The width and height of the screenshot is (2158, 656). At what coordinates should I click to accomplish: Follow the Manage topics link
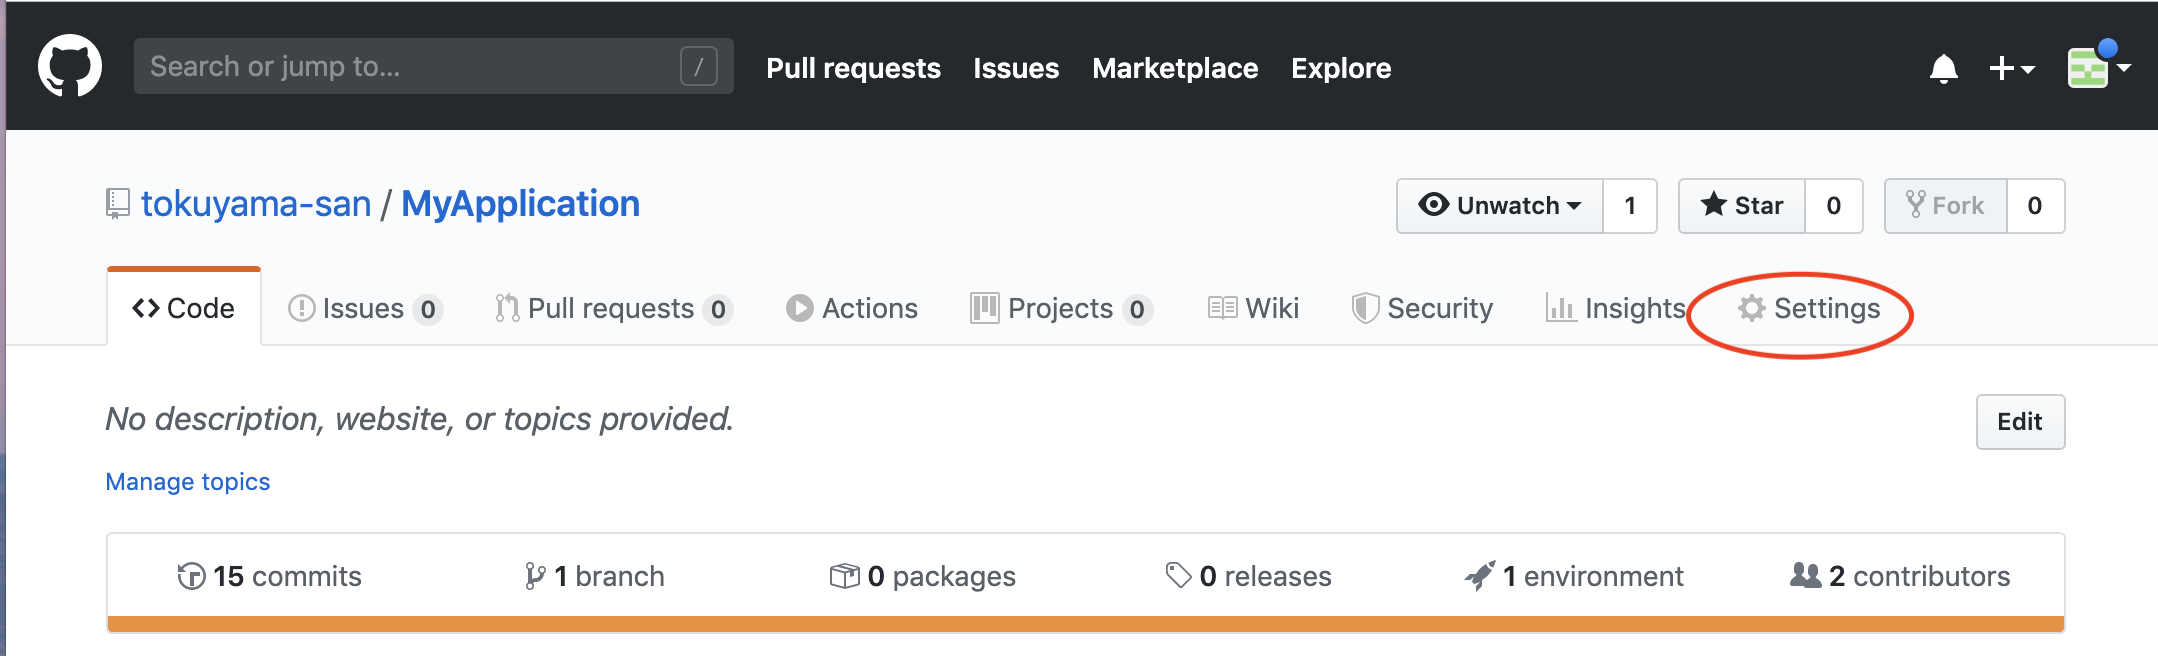tap(188, 482)
